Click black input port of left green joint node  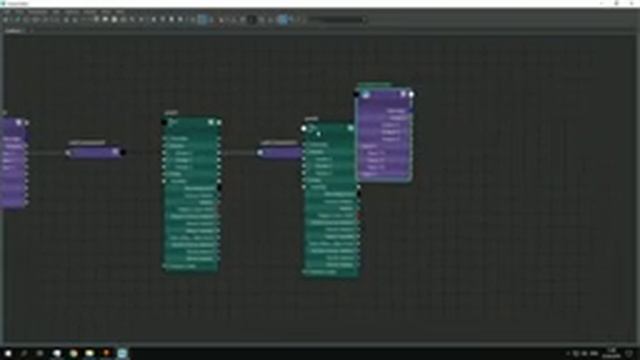pyautogui.click(x=164, y=122)
